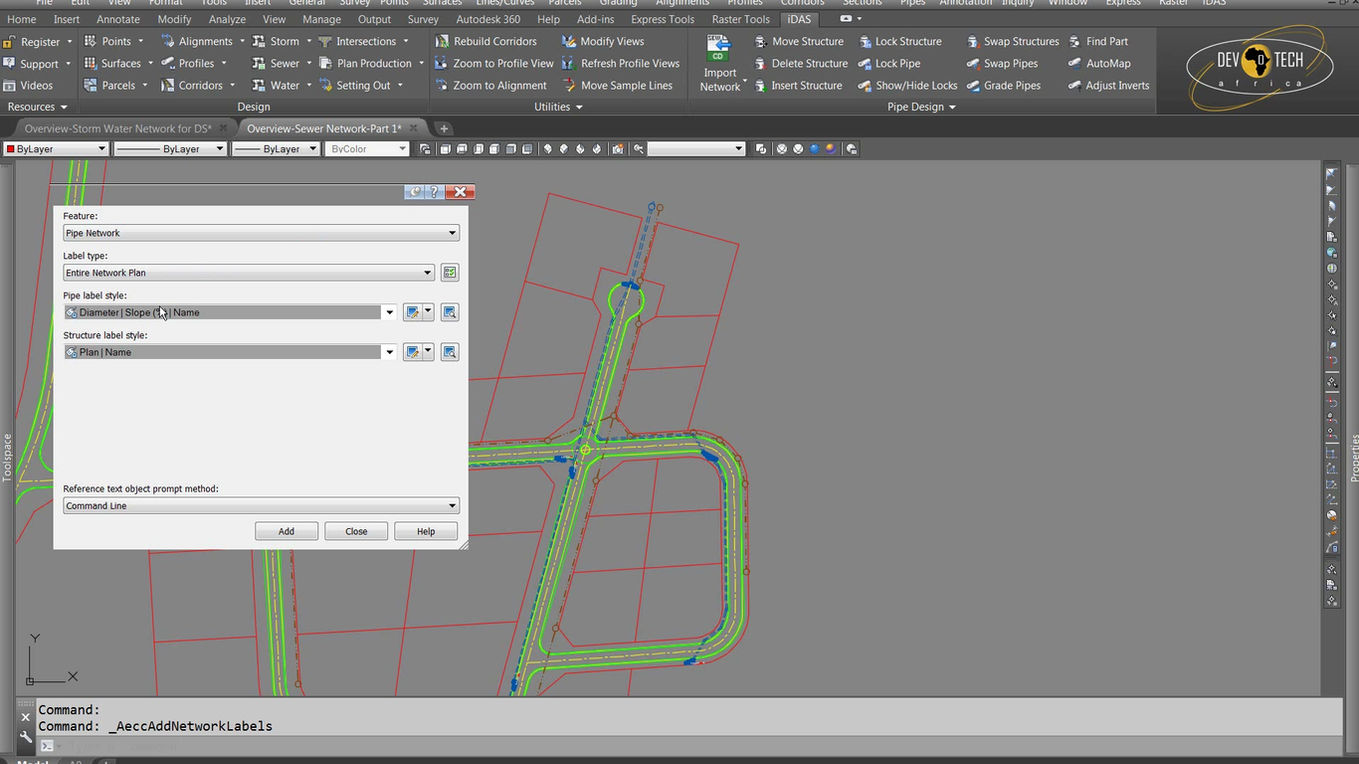Pick pipe label style from drawing
Screen dimensions: 1359x764
(x=450, y=312)
